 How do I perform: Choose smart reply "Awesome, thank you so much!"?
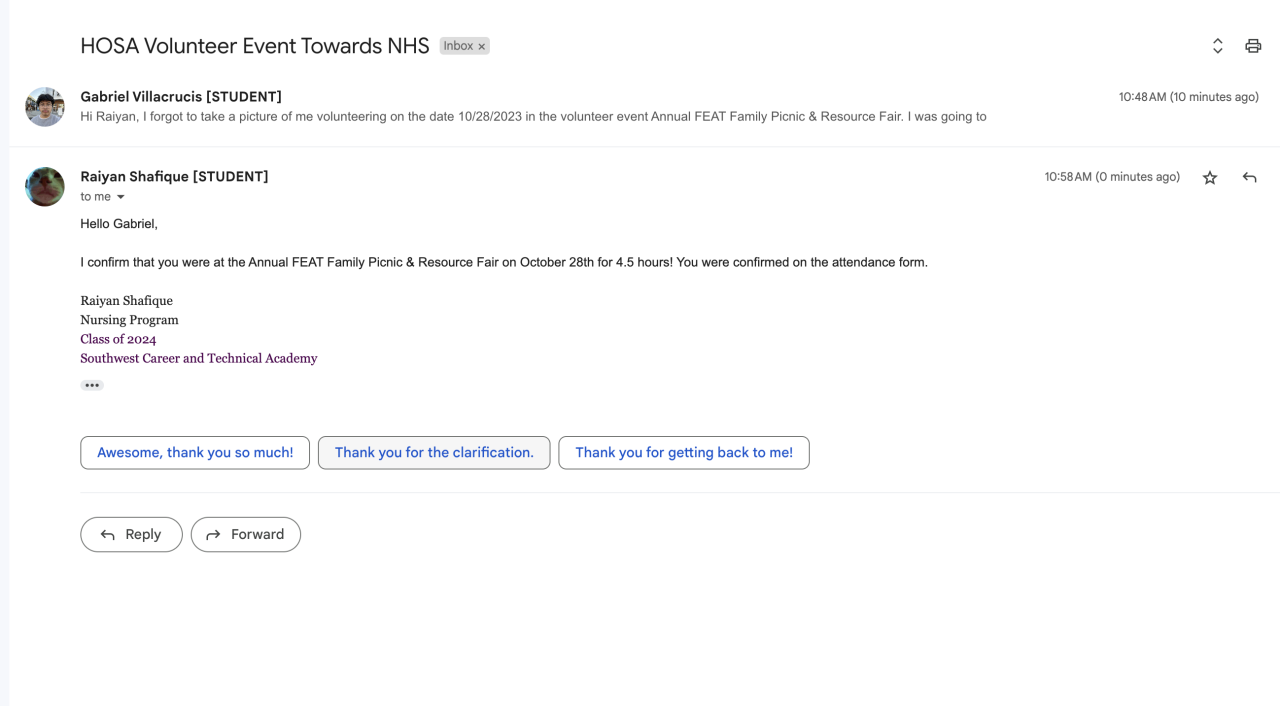coord(195,453)
